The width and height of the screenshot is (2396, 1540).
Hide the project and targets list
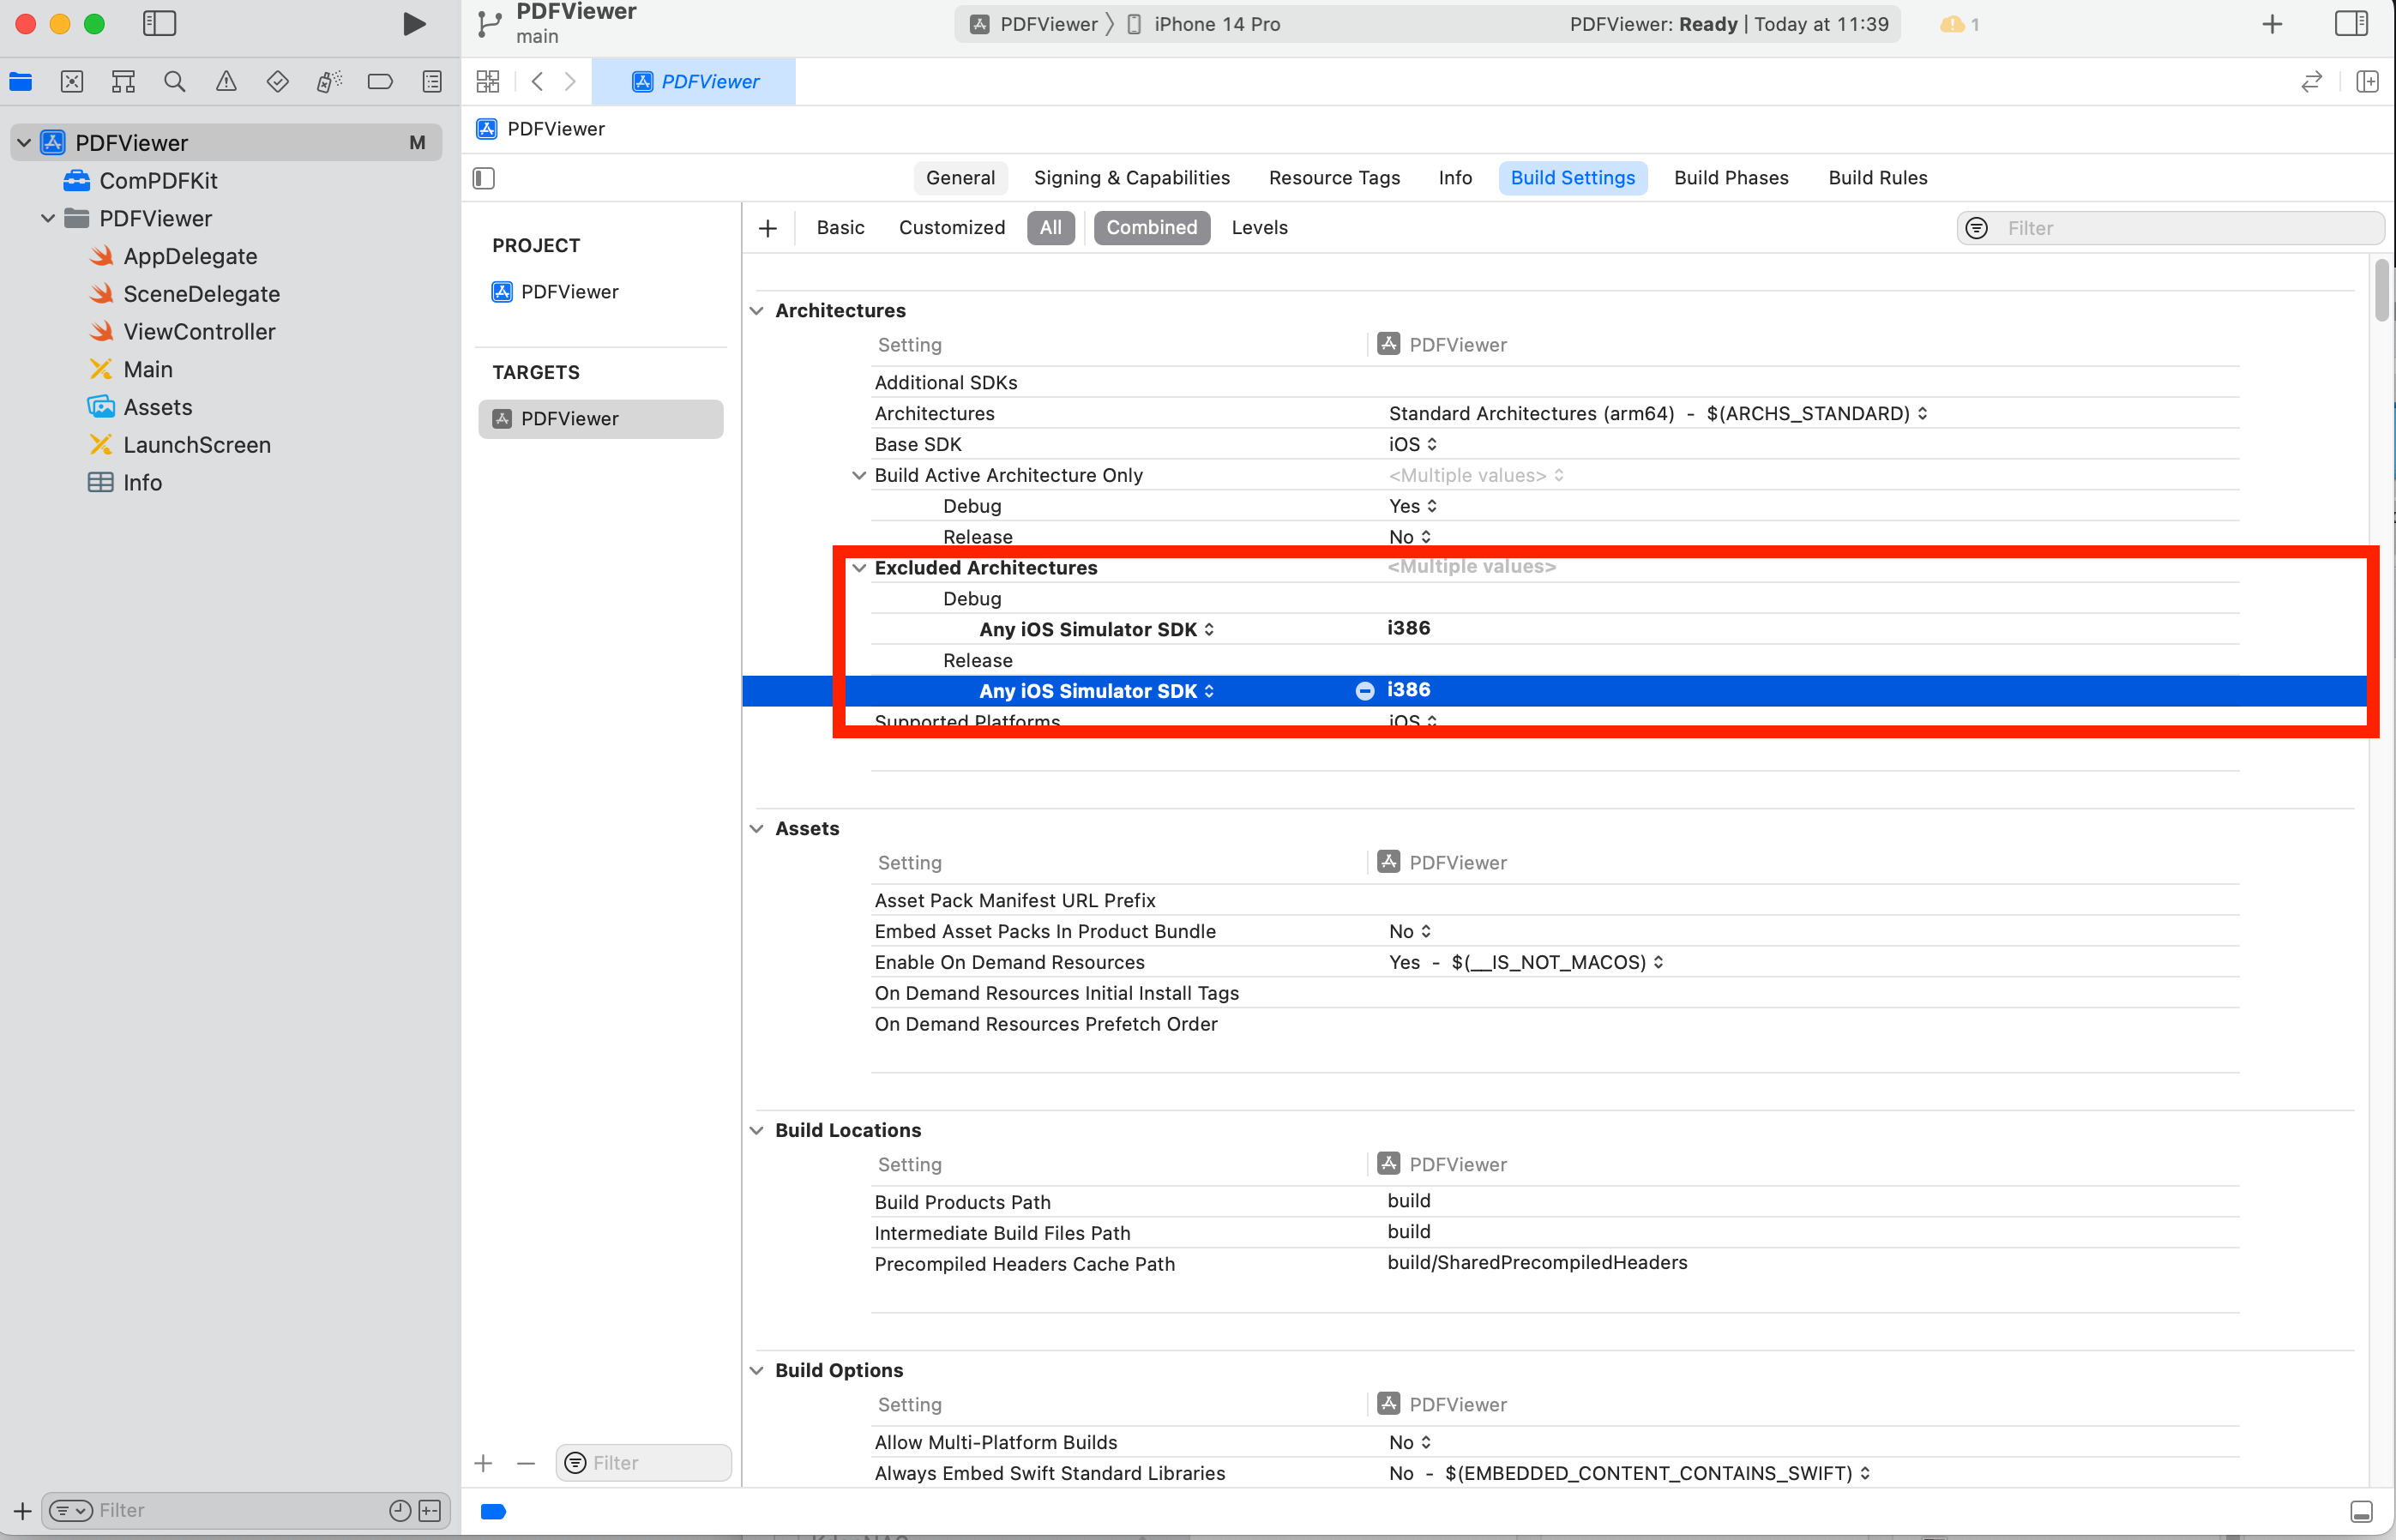tap(484, 178)
